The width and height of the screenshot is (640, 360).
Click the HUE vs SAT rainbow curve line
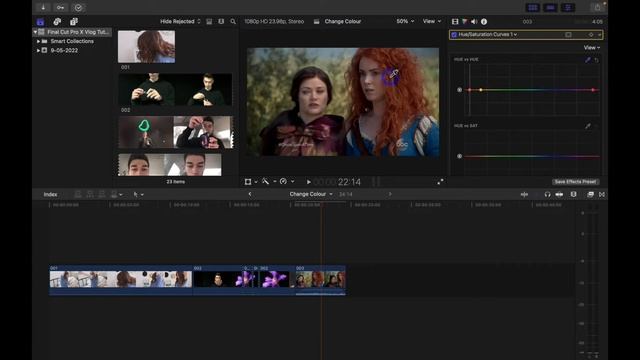(532, 156)
